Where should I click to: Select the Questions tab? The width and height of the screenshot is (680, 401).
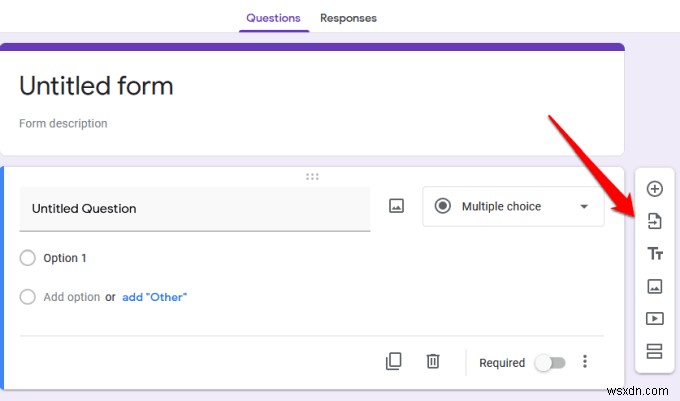point(273,18)
